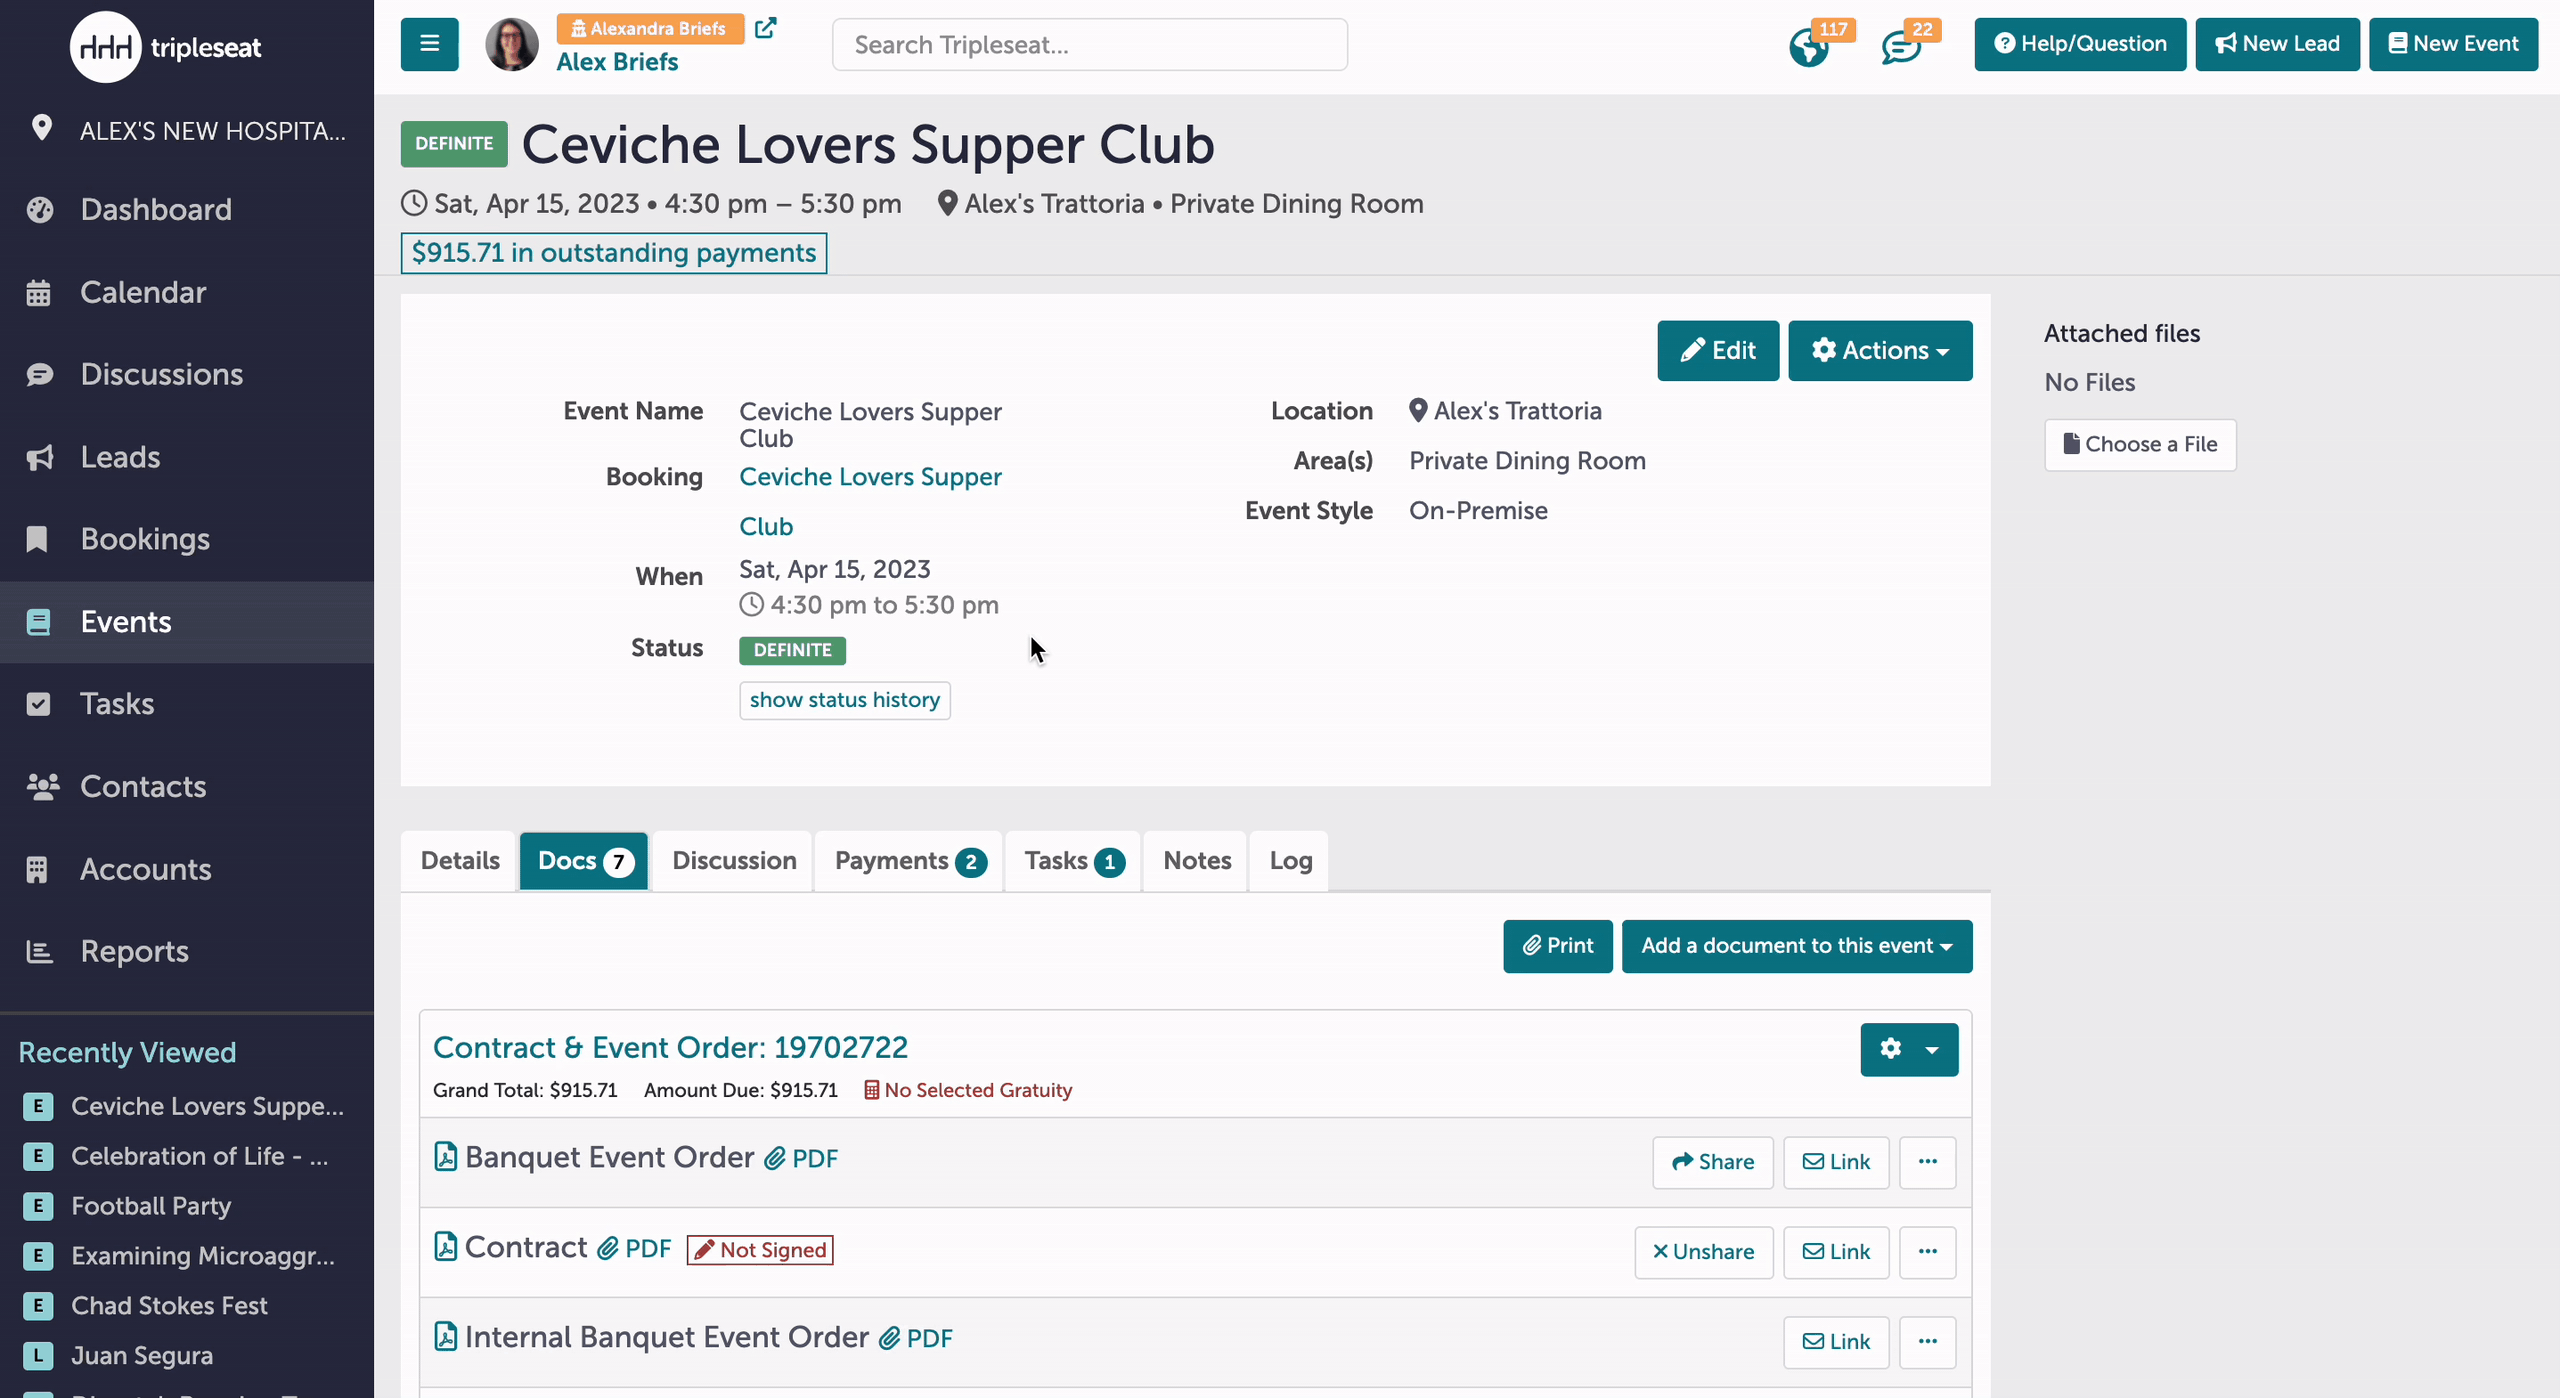This screenshot has width=2560, height=1398.
Task: Click the Bookings bookmark icon
Action: pos(37,539)
